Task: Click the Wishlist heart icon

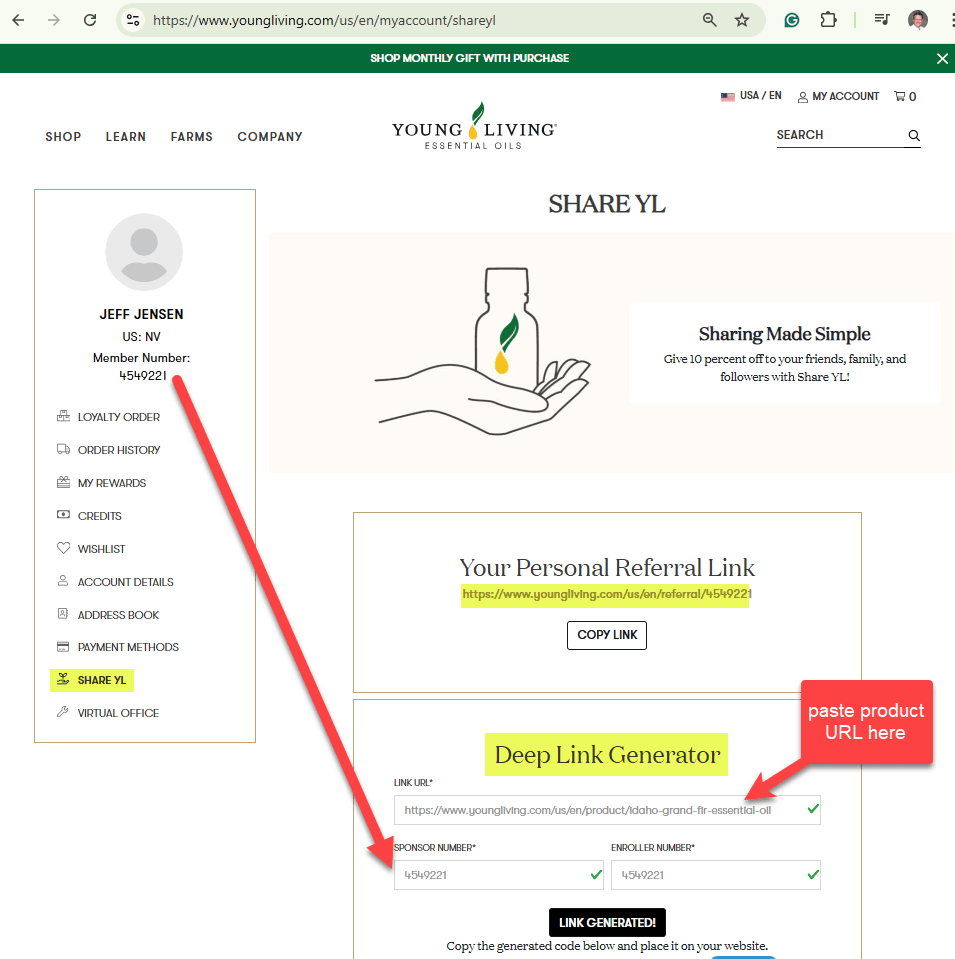Action: coord(63,548)
